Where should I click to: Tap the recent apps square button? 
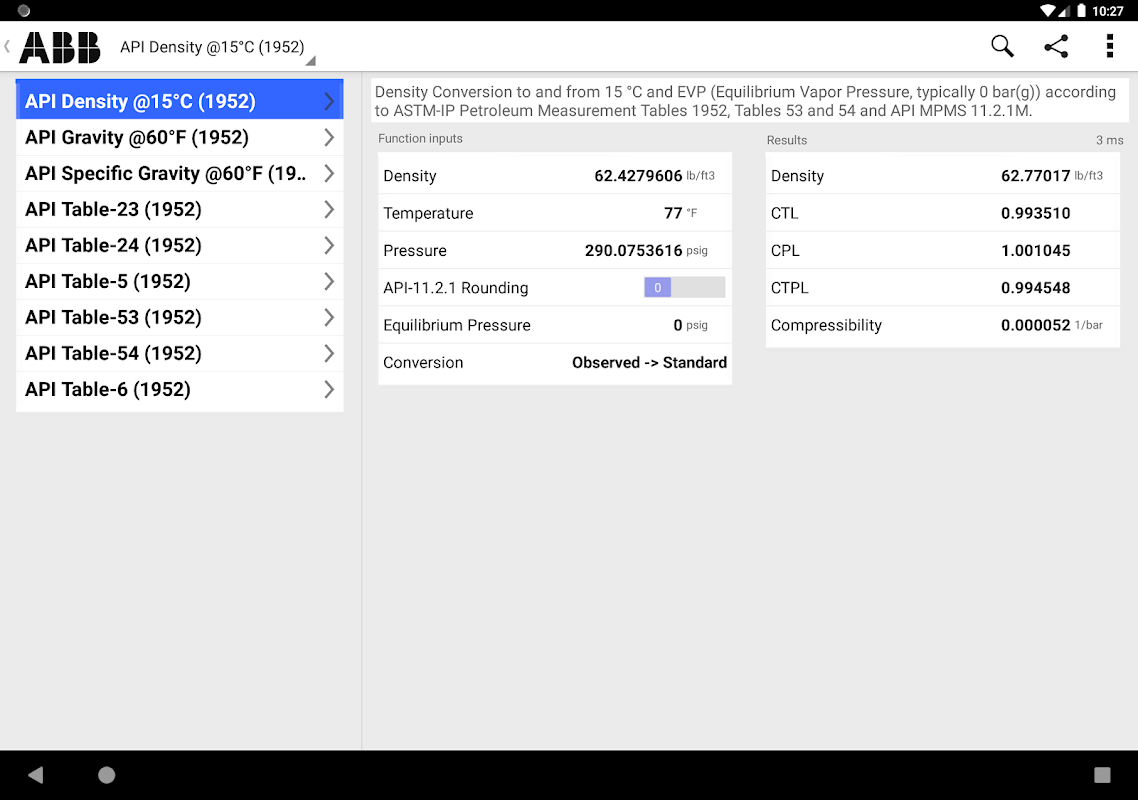click(1102, 775)
